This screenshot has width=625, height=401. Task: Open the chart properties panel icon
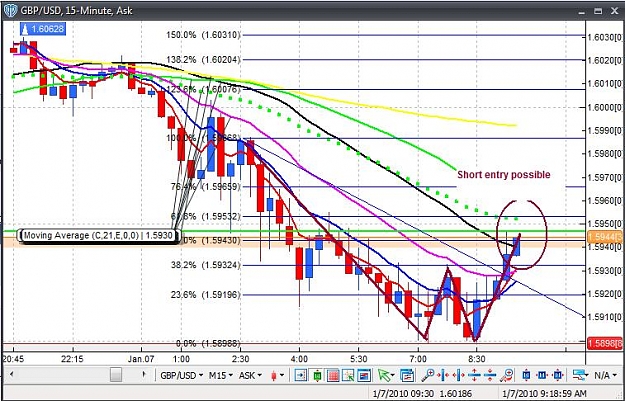pos(407,375)
